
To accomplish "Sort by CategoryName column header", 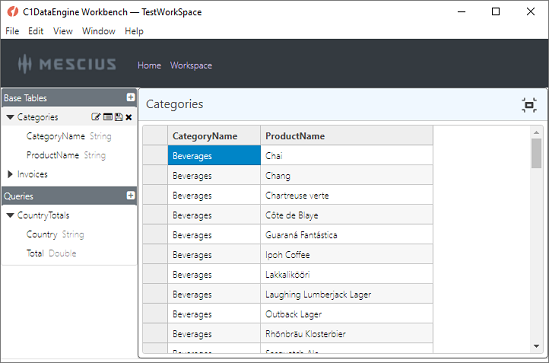I will tap(214, 135).
